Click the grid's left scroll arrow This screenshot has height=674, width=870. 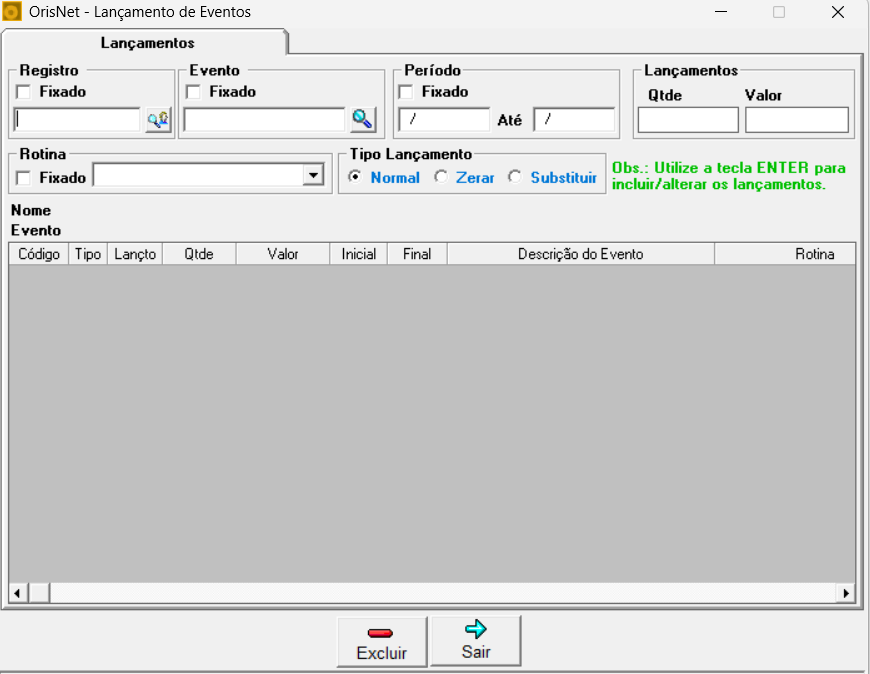click(18, 593)
